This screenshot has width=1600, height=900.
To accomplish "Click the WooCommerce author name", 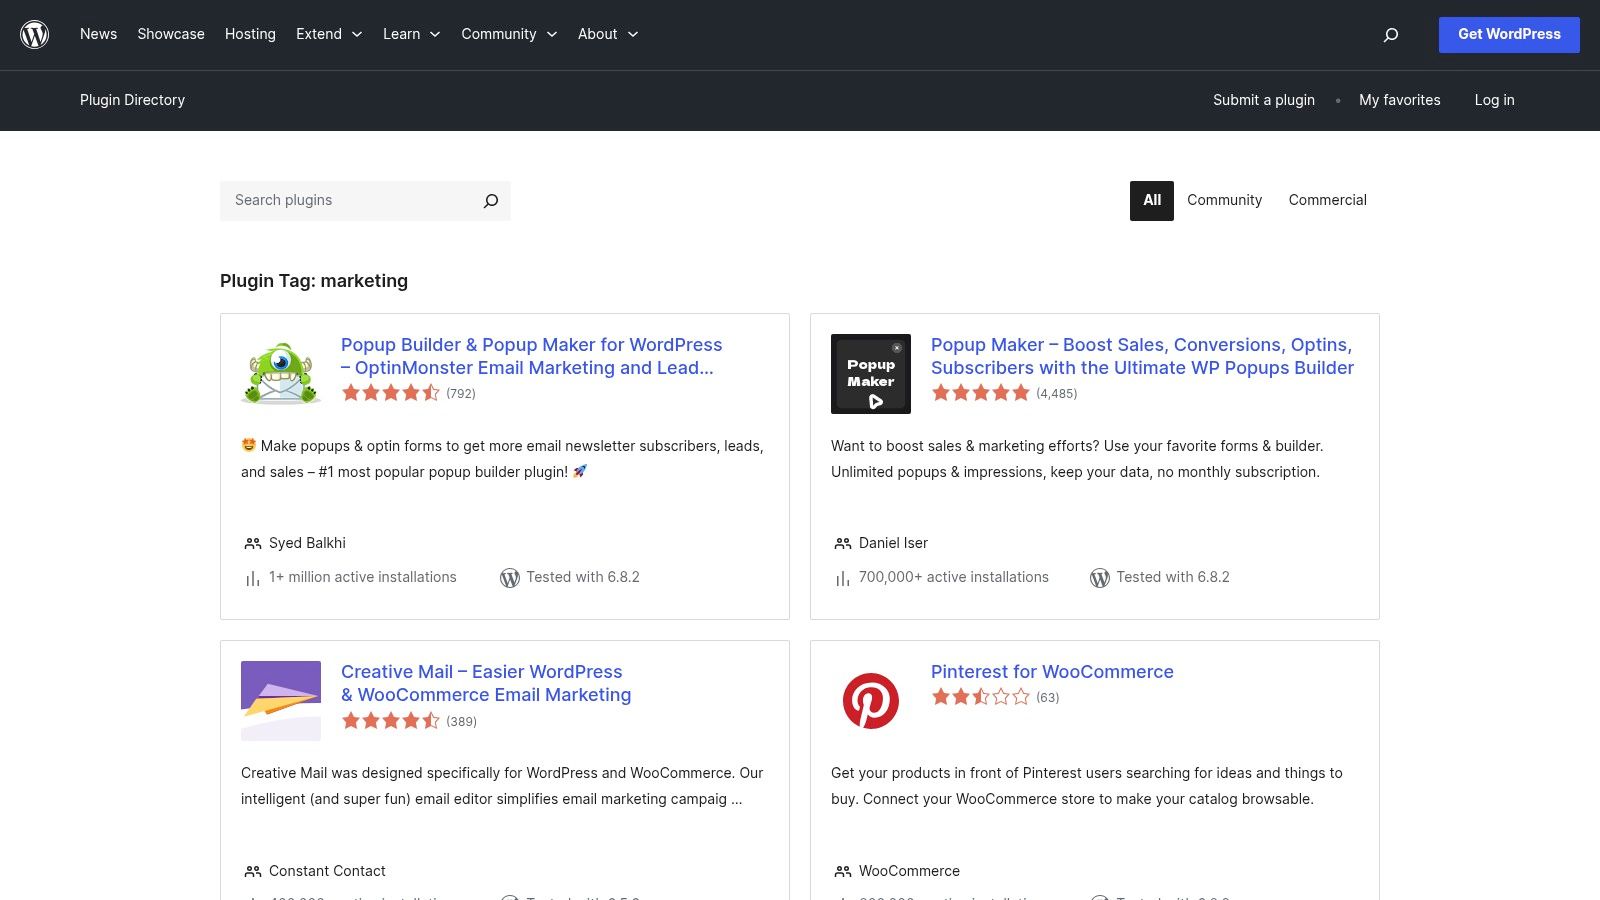I will pos(909,871).
